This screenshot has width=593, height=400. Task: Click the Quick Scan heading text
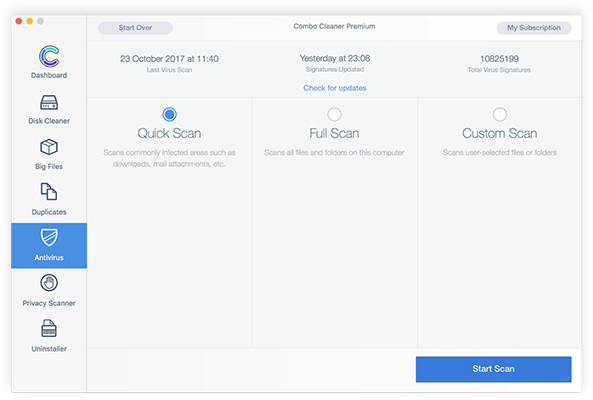pos(169,133)
